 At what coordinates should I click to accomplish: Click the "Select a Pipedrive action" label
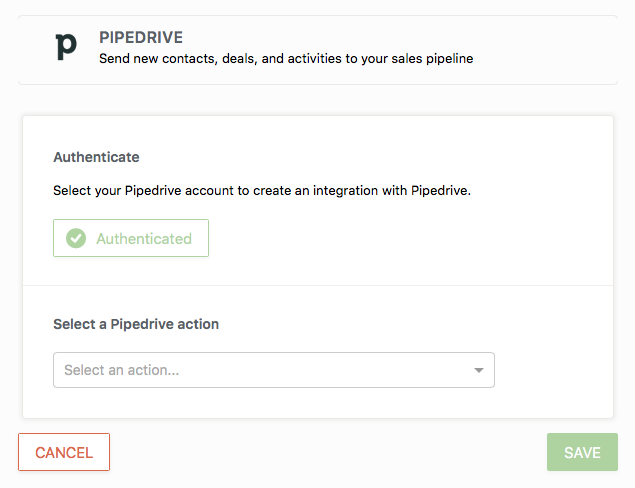pos(136,324)
